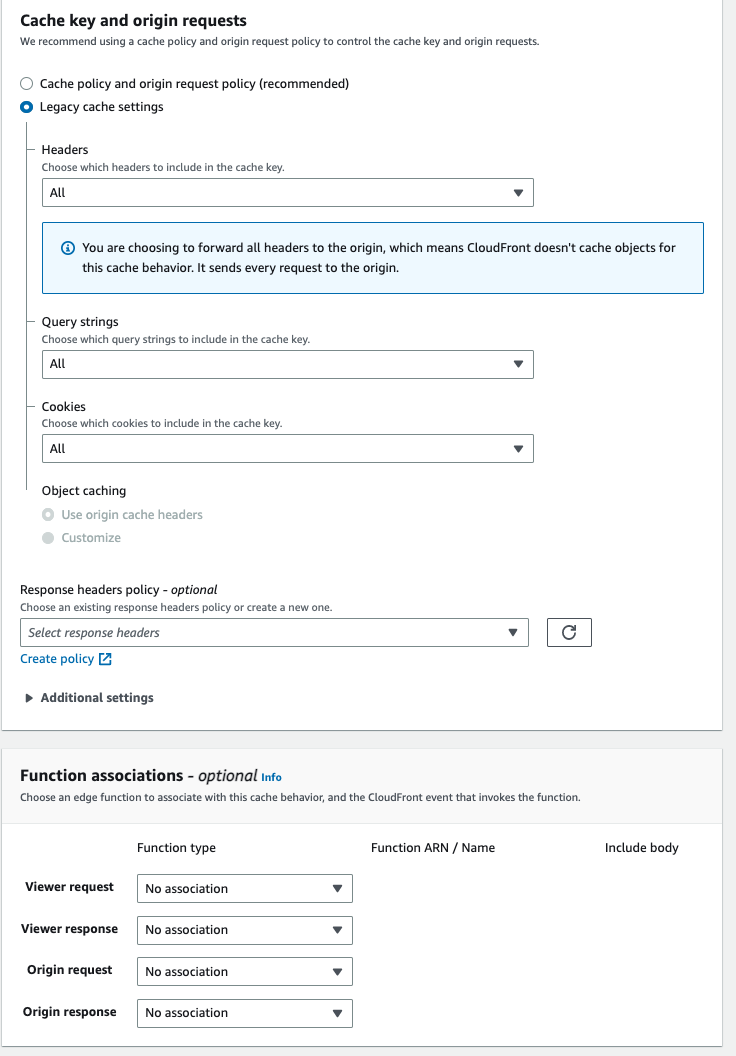The width and height of the screenshot is (736, 1056).
Task: Click the caret icon on the Cookies dropdown
Action: 520,448
